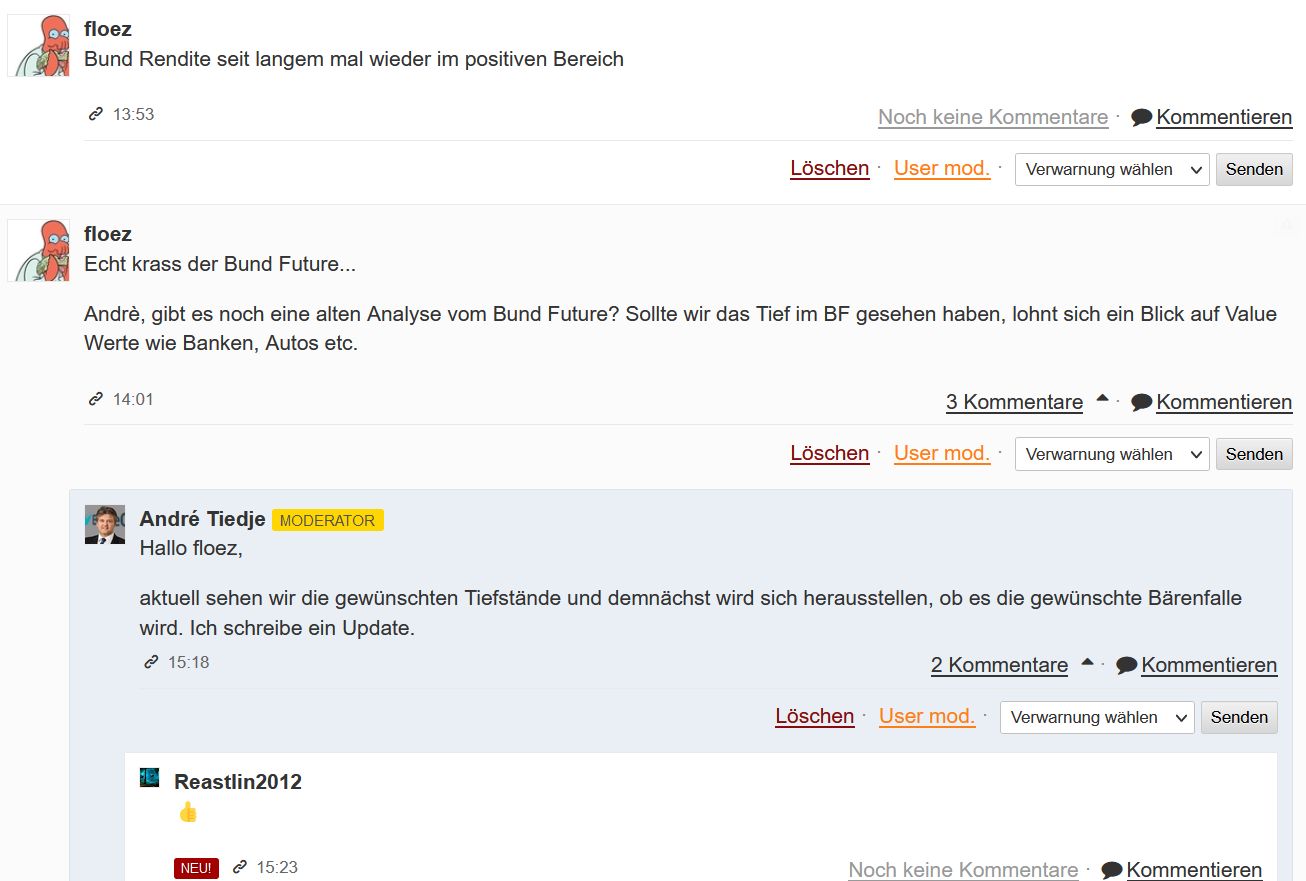Viewport: 1306px width, 881px height.
Task: Click User mod. link on Bund Future post
Action: coord(941,453)
